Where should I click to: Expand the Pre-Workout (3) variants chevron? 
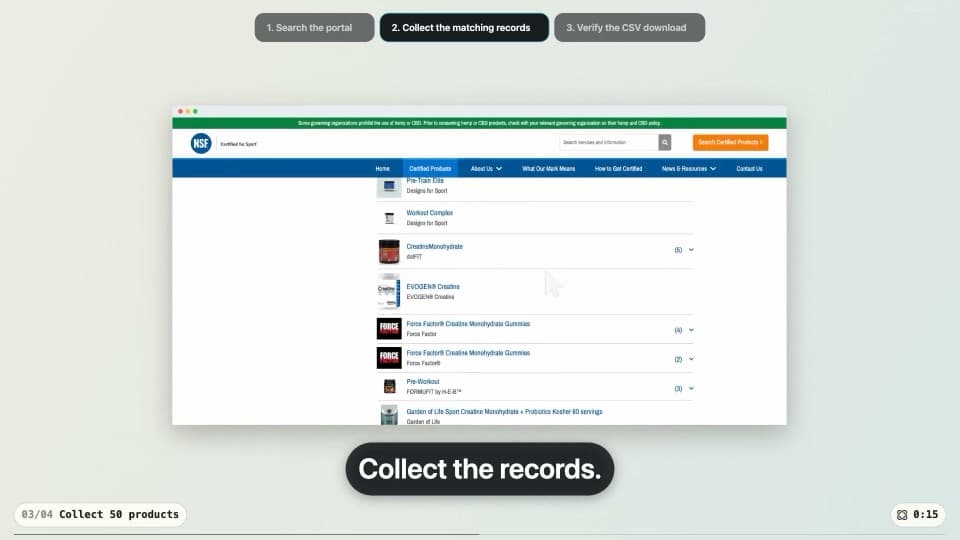[691, 388]
